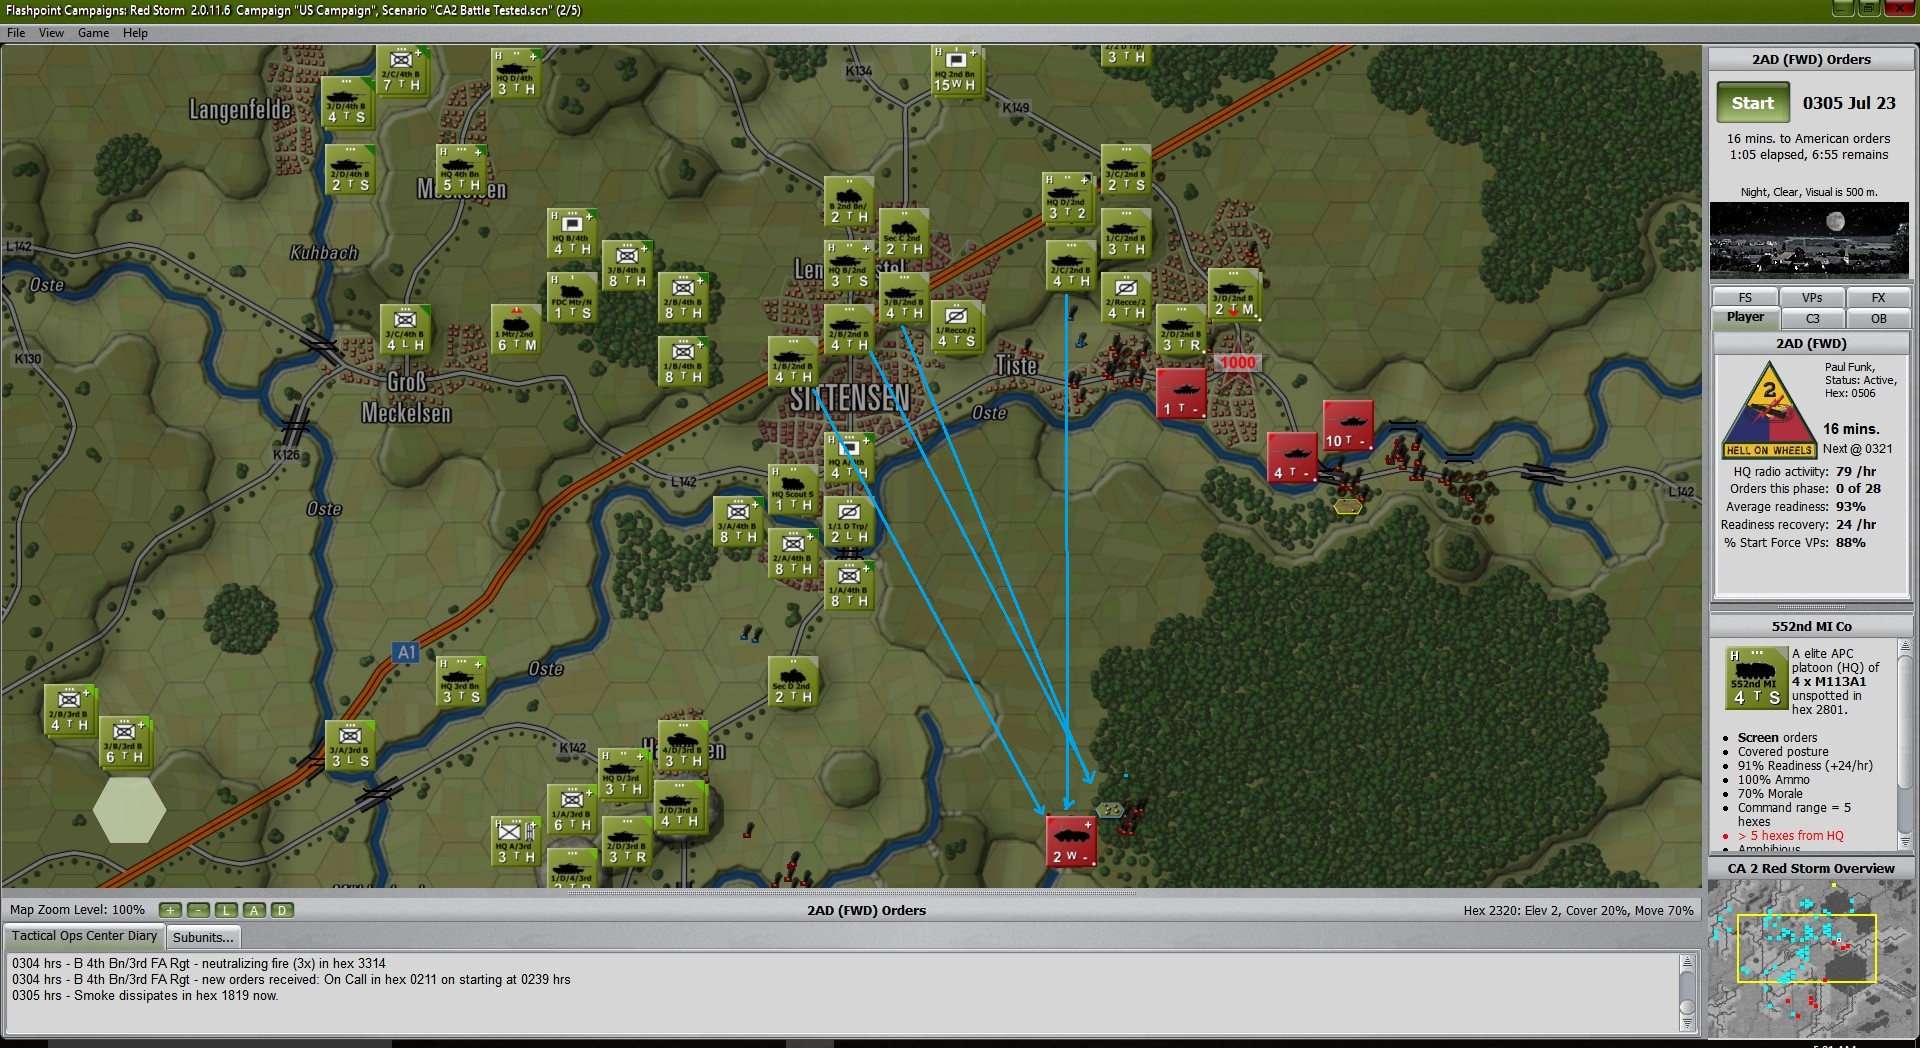The height and width of the screenshot is (1048, 1920).
Task: Click the 1000 victory point marker near Tiste
Action: tap(1237, 363)
